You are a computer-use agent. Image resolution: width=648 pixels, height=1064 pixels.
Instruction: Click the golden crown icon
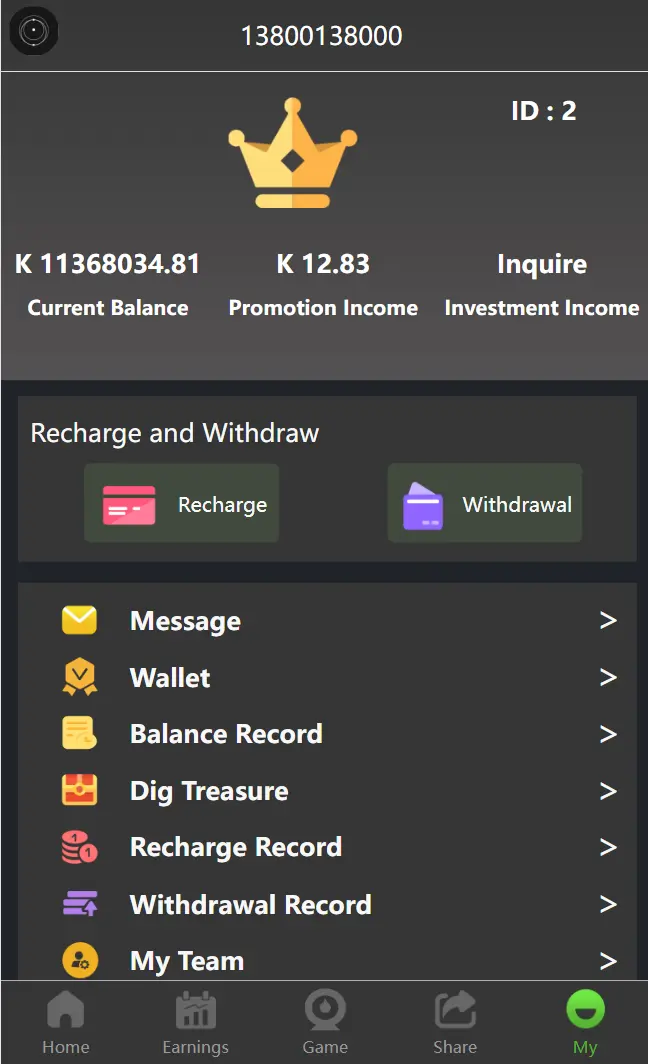pyautogui.click(x=292, y=153)
